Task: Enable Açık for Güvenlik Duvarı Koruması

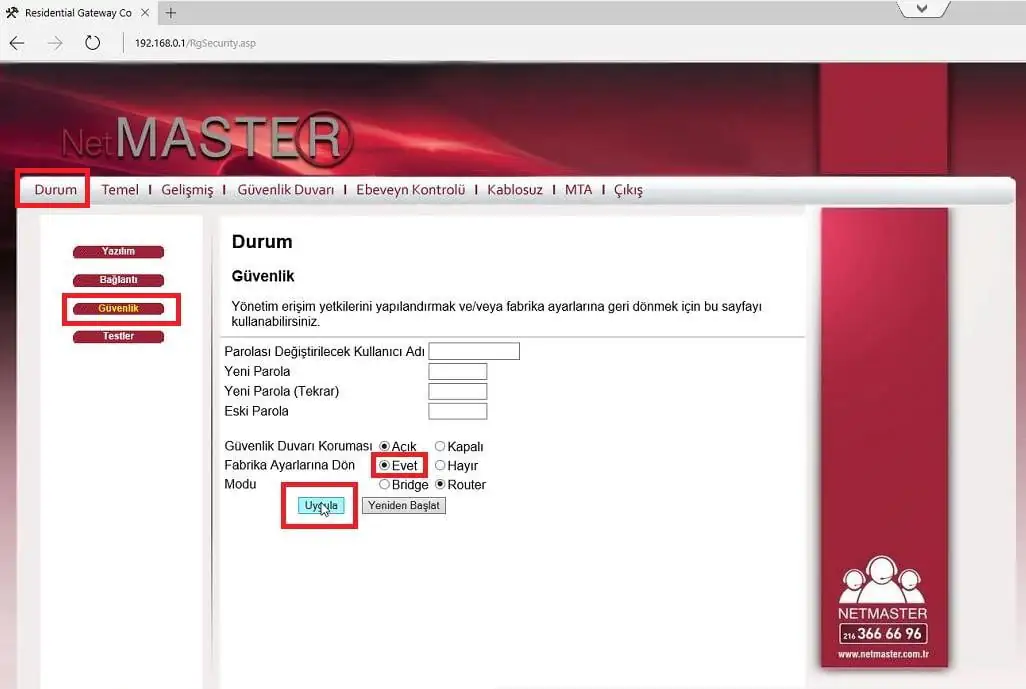Action: click(x=383, y=446)
